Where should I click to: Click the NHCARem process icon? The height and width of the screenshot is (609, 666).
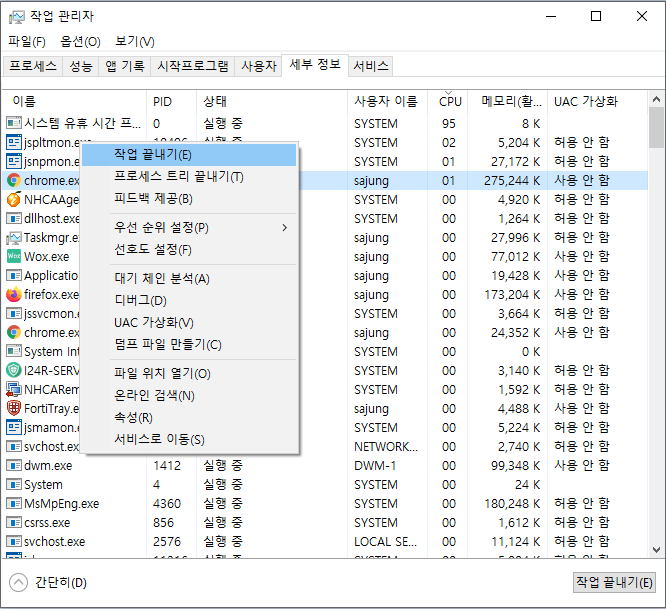(14, 389)
